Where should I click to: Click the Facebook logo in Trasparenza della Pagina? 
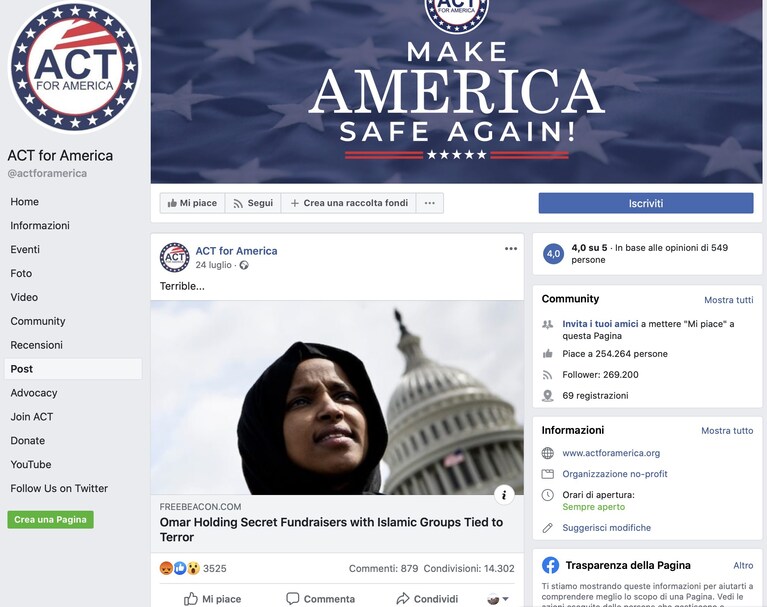[x=550, y=565]
